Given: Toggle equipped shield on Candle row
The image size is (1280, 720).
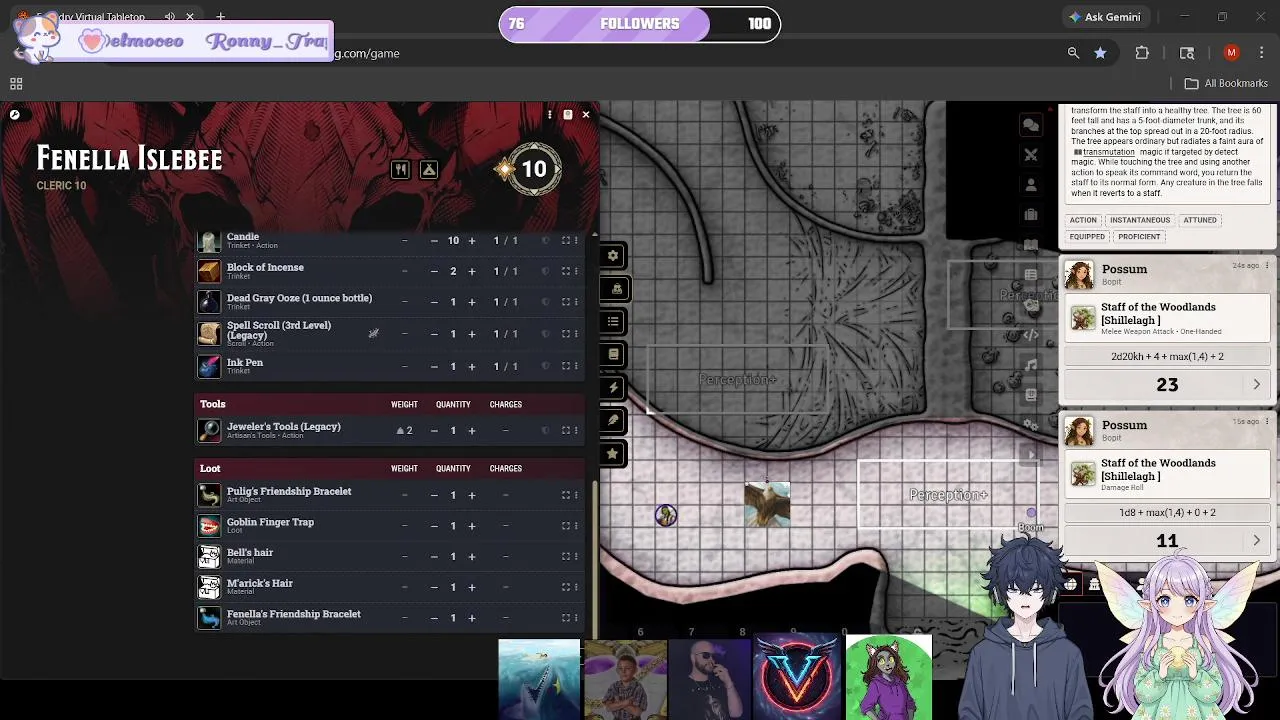Looking at the screenshot, I should 545,241.
